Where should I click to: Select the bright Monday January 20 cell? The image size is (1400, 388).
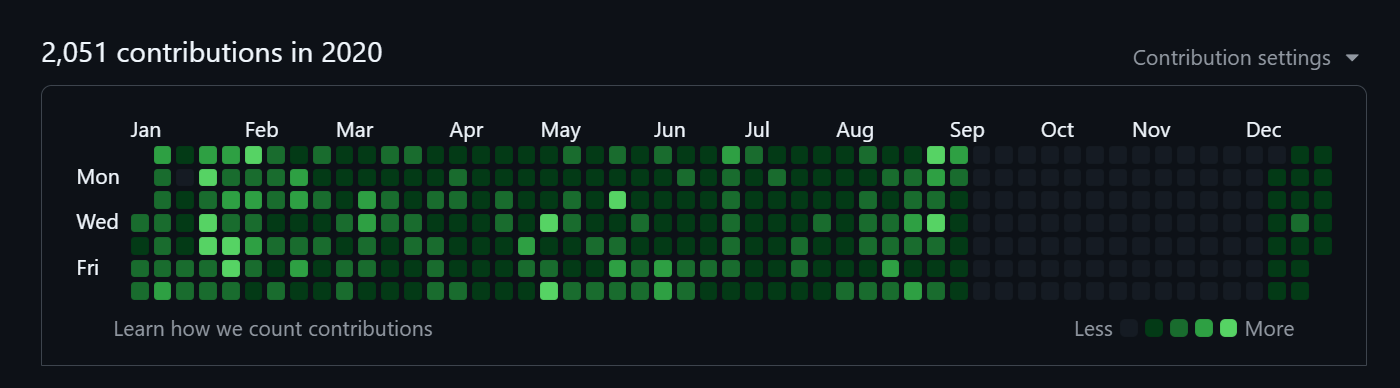tap(208, 177)
